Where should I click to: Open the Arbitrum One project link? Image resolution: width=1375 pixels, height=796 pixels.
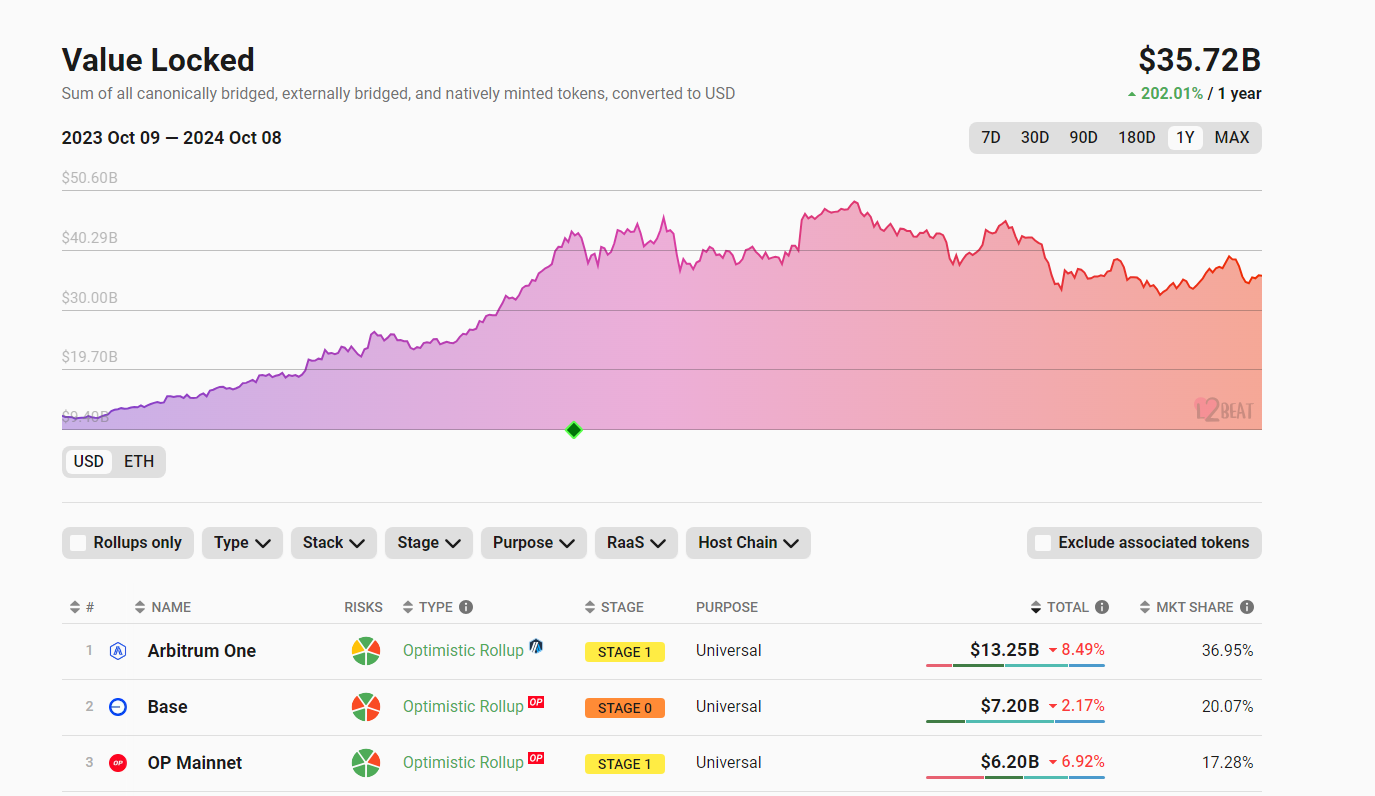click(x=202, y=651)
